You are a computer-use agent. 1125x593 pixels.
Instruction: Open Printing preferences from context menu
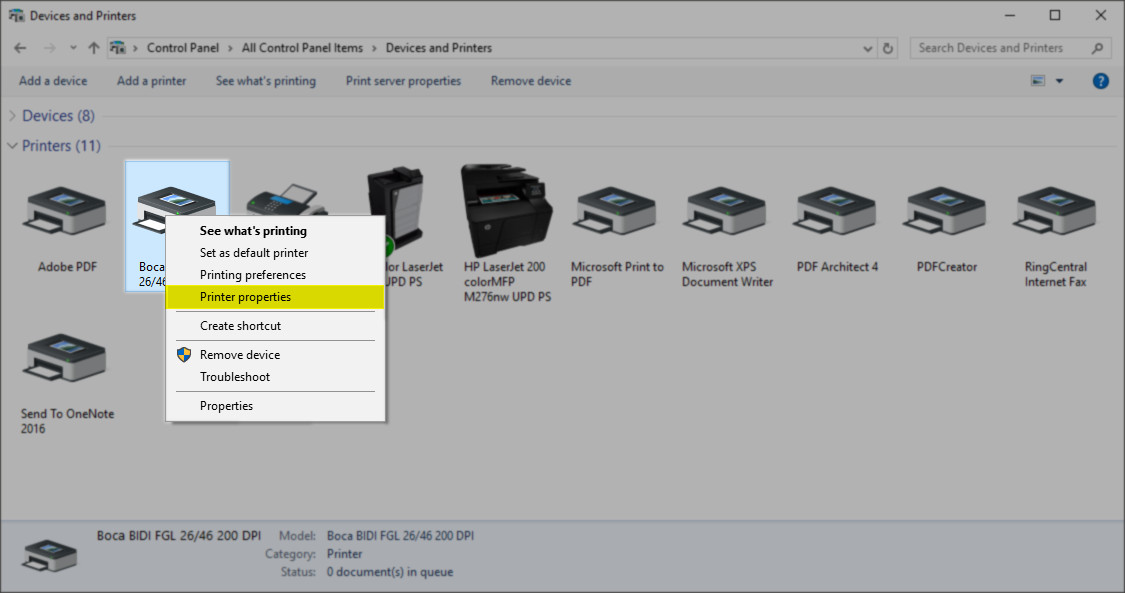pyautogui.click(x=276, y=275)
